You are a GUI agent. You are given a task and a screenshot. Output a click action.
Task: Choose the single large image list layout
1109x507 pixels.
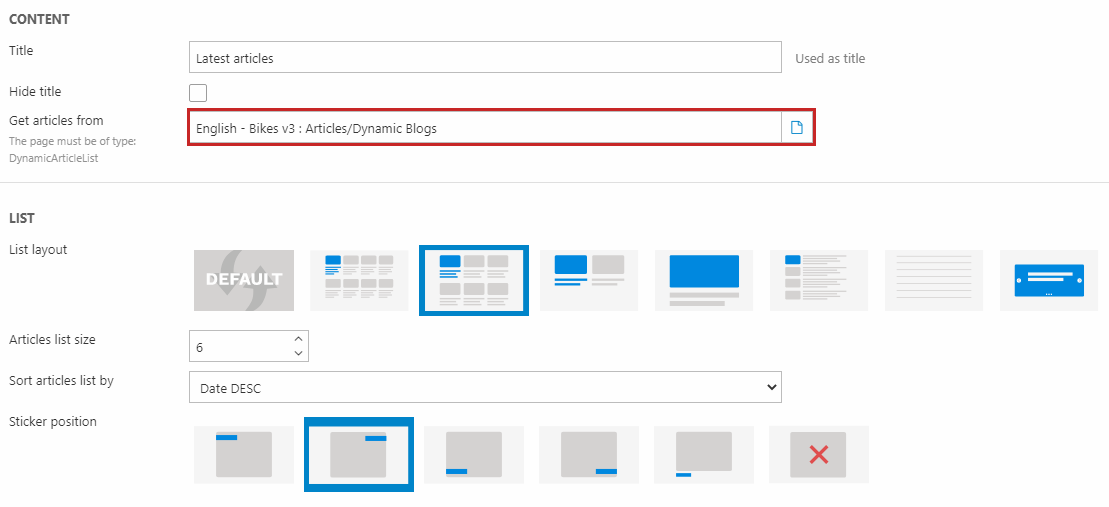(x=704, y=280)
